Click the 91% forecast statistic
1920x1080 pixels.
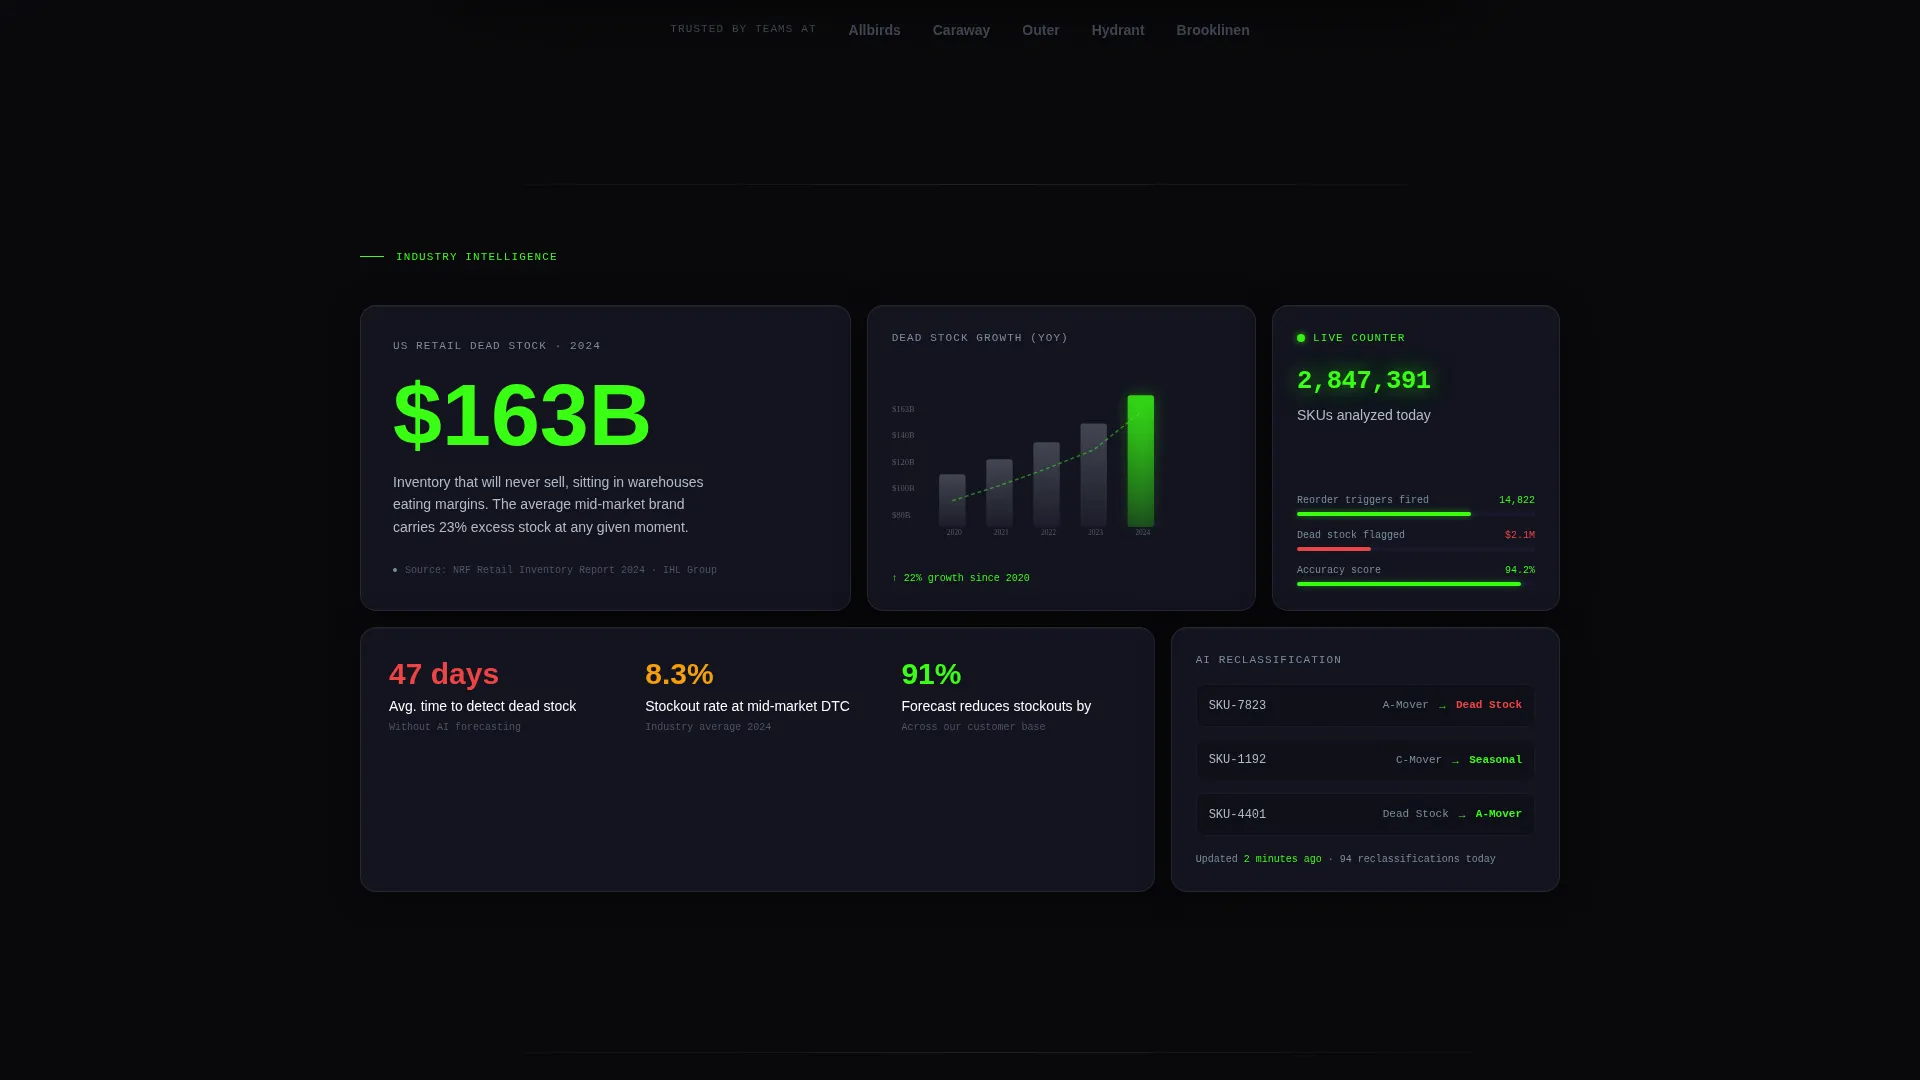(931, 674)
